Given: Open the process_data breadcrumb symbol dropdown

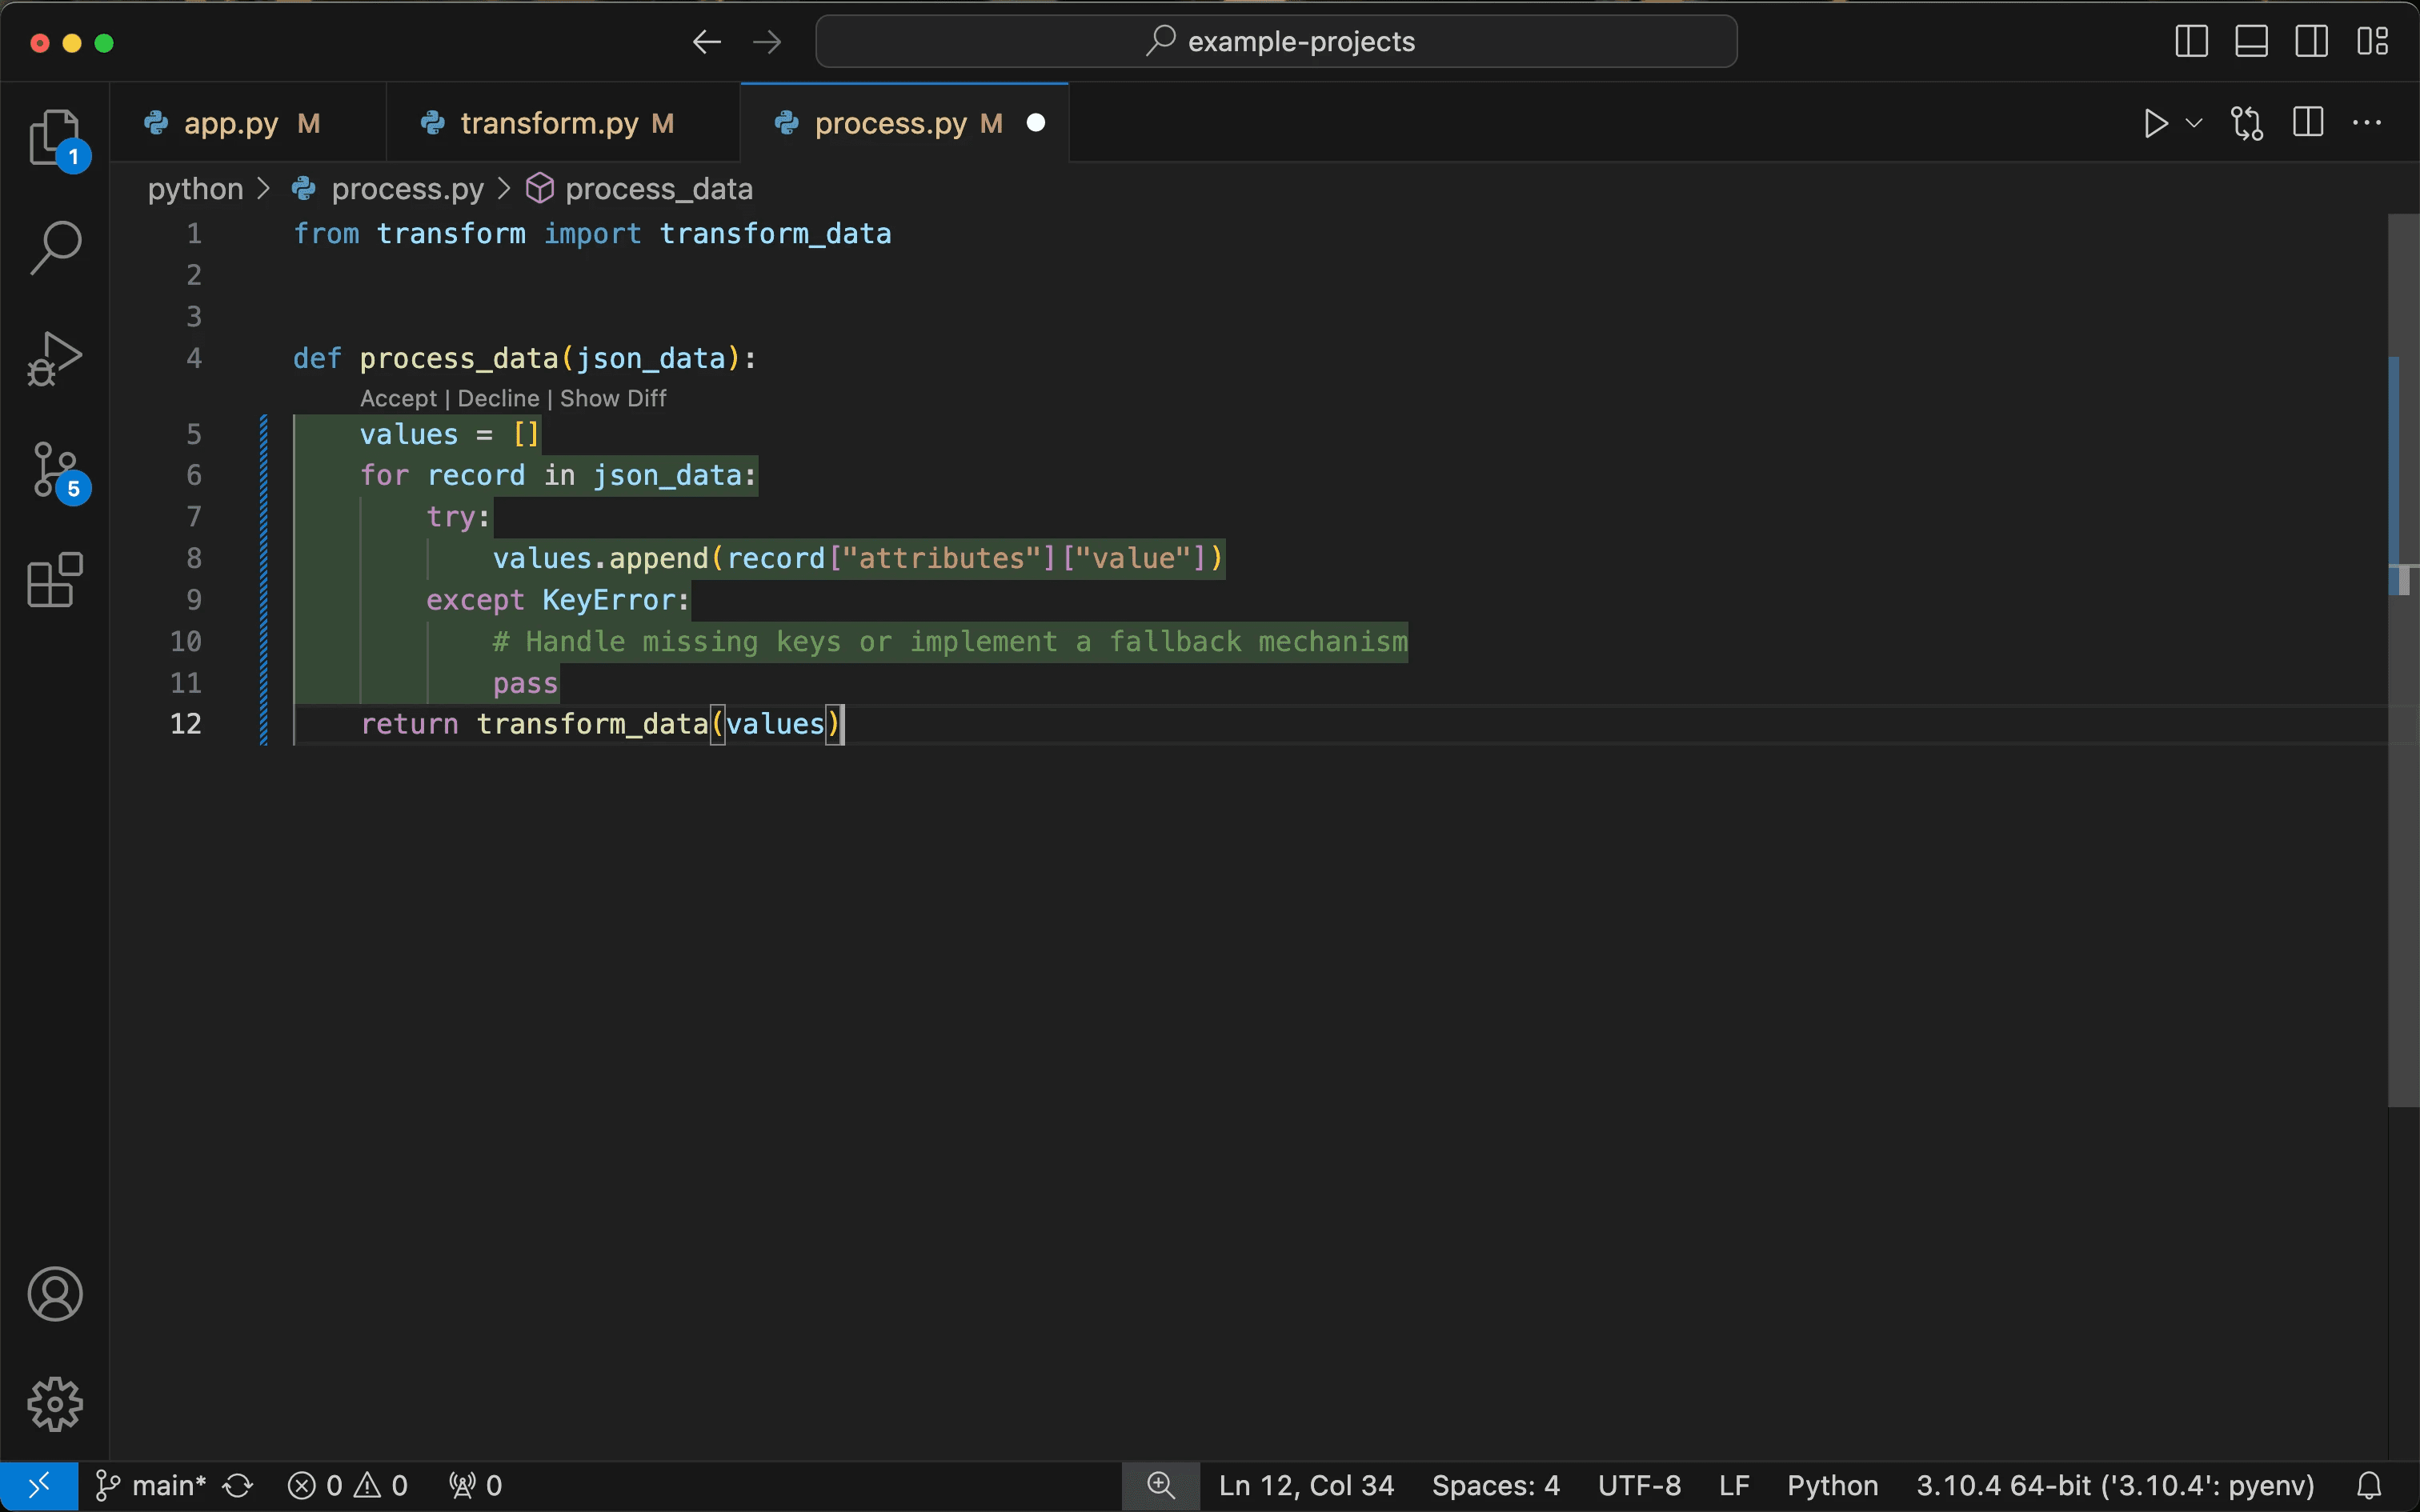Looking at the screenshot, I should click(657, 189).
